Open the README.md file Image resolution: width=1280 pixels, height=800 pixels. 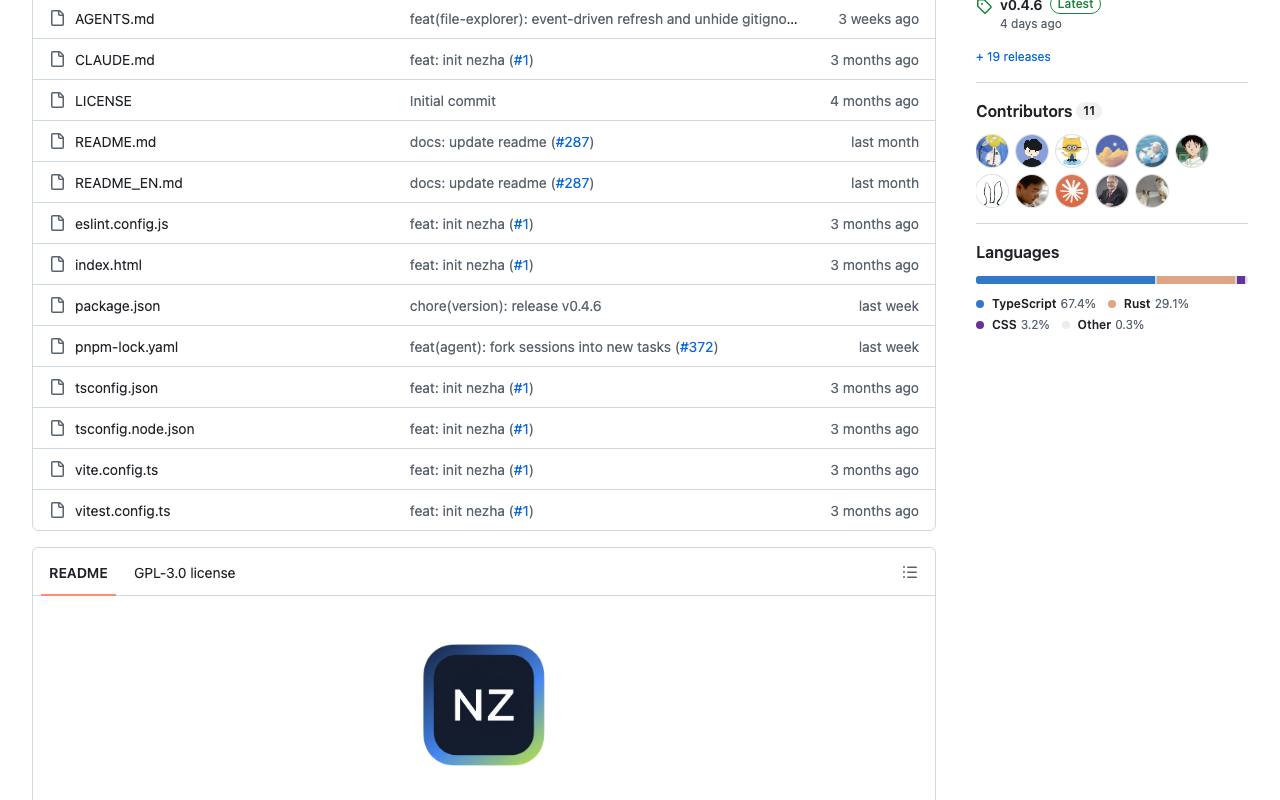coord(115,142)
